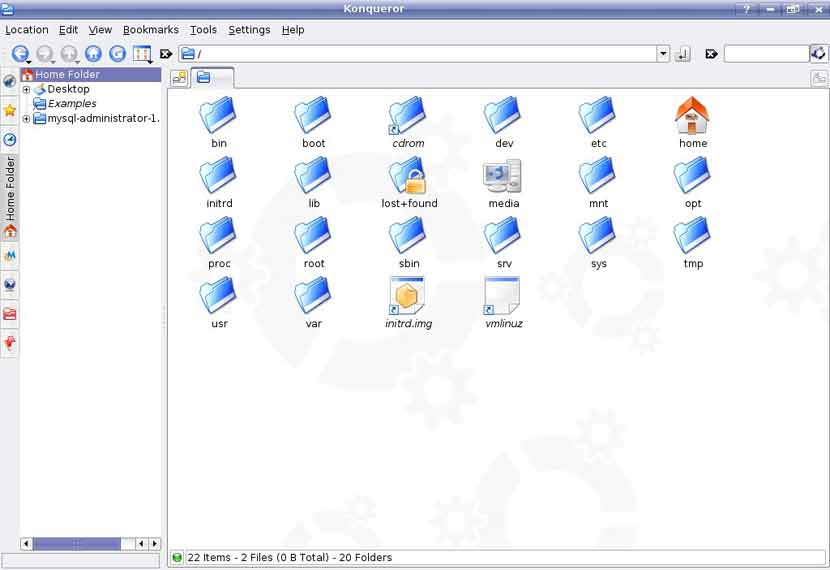830x570 pixels.
Task: Click the sidebar scrollbar rightmost arrow
Action: point(155,544)
